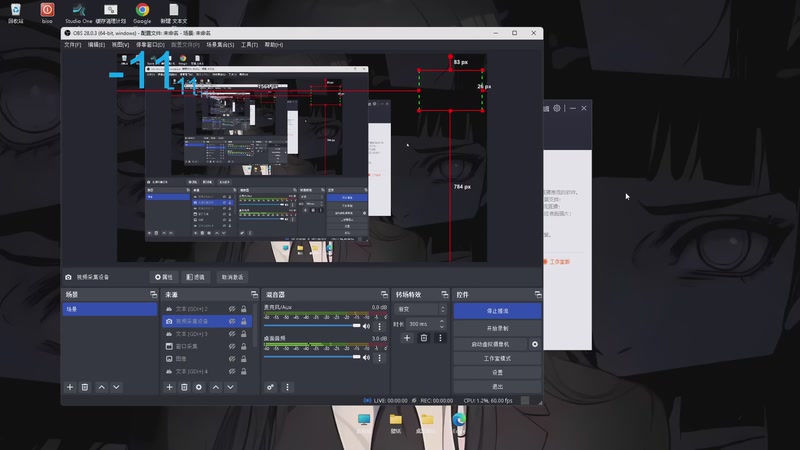Add a new source with the plus icon
The height and width of the screenshot is (450, 800).
click(169, 387)
